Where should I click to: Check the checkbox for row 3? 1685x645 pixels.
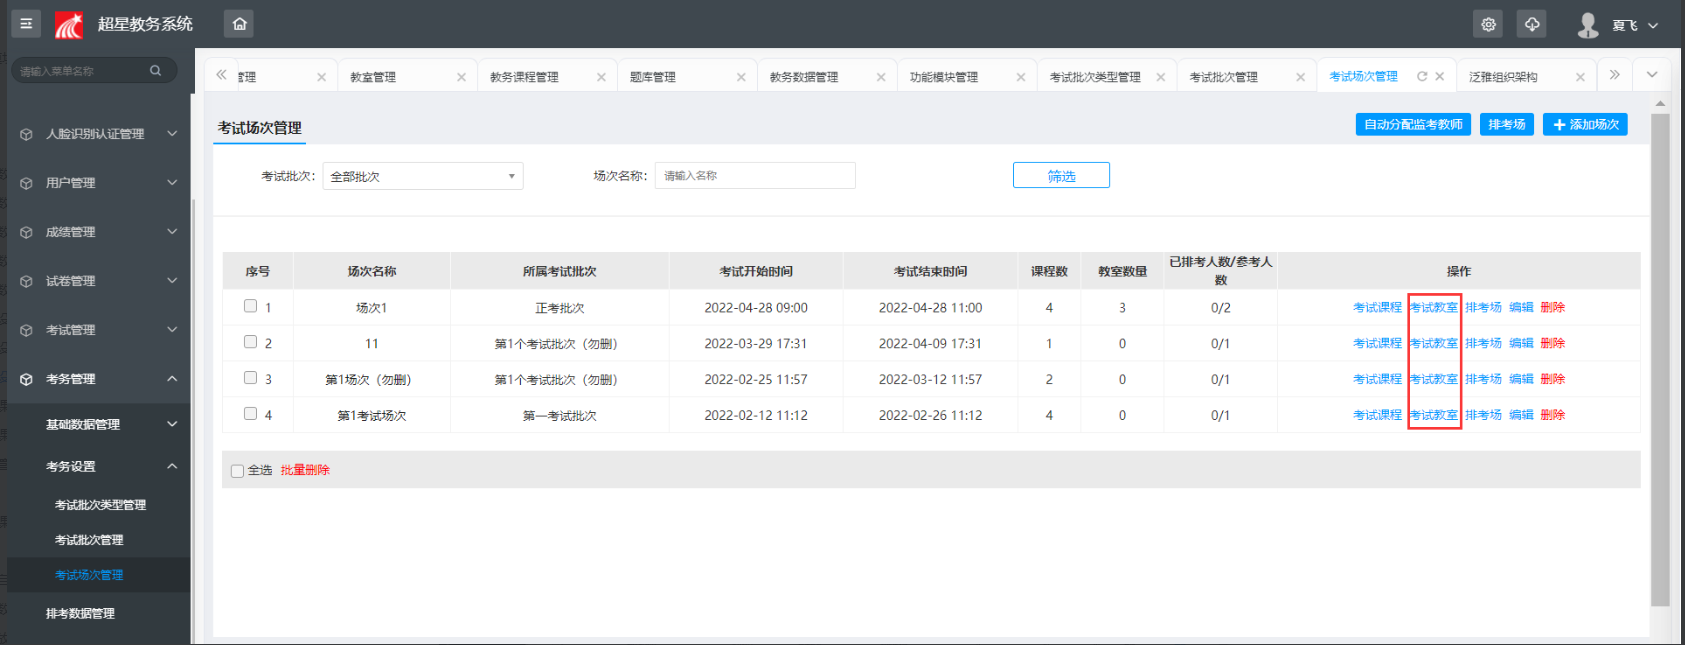250,378
